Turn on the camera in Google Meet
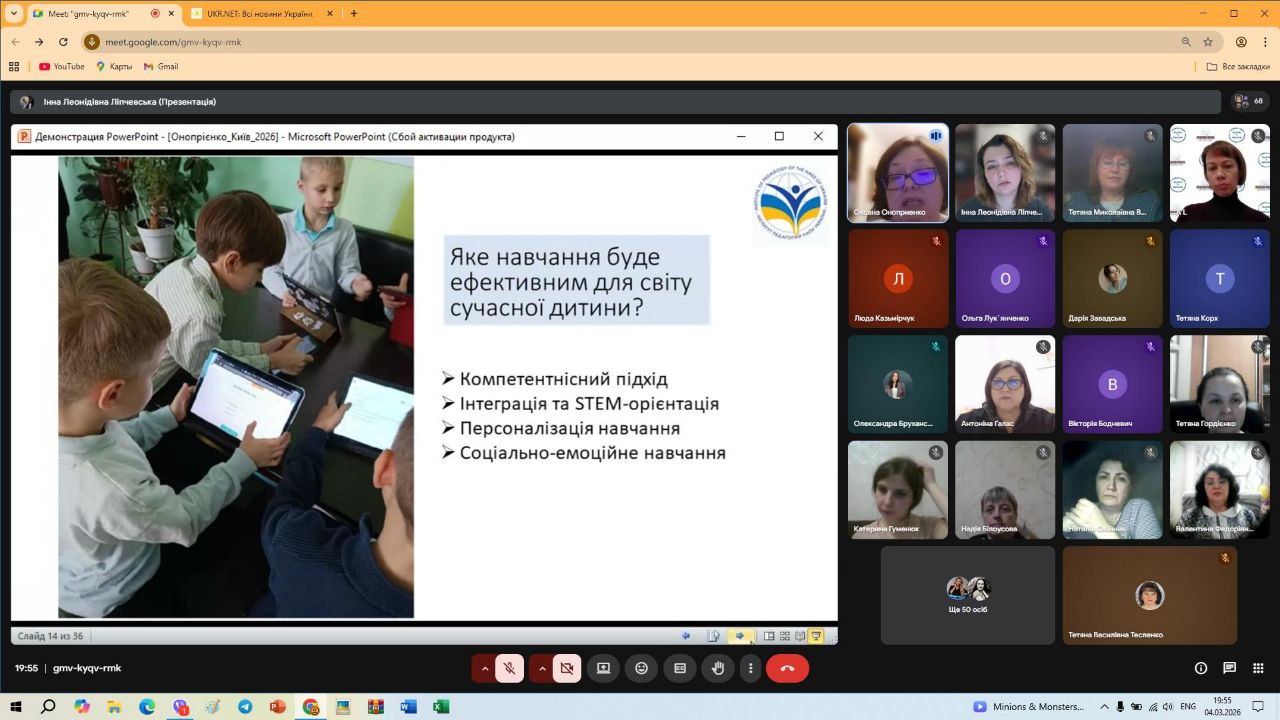This screenshot has height=720, width=1280. (566, 668)
